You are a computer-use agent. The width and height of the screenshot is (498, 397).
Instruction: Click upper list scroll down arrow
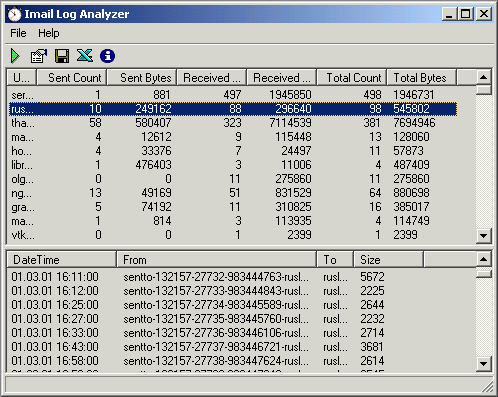point(483,236)
